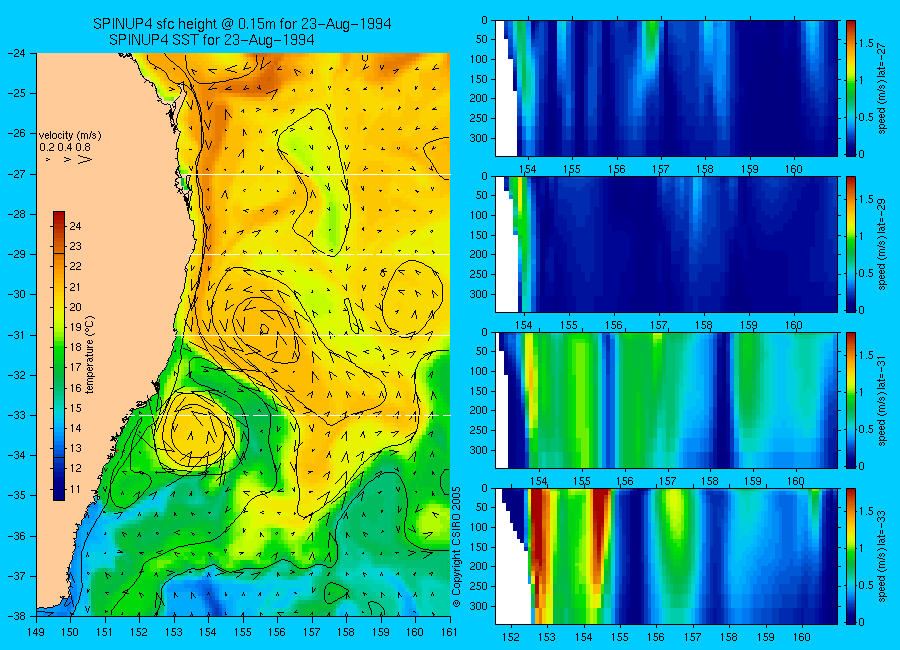Click the '11' tick on the temperature colorbar
The height and width of the screenshot is (650, 900).
pos(75,489)
